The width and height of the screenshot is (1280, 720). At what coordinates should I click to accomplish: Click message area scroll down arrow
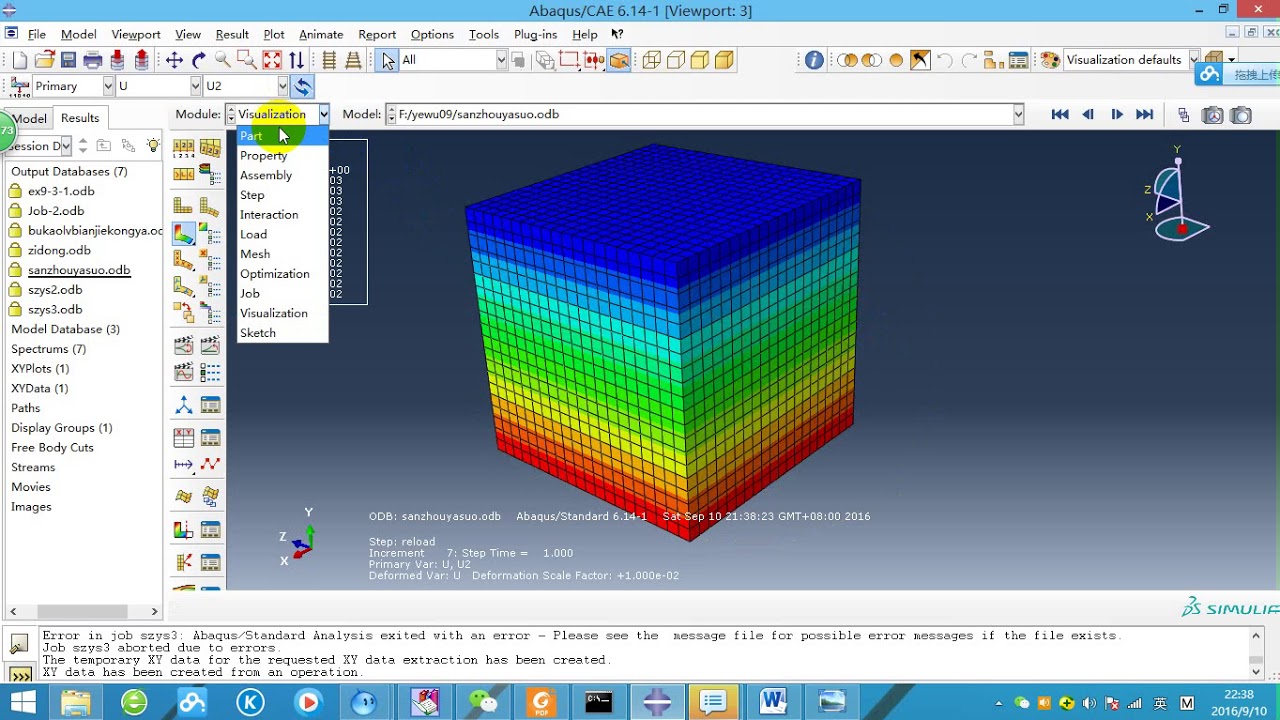coord(1257,671)
